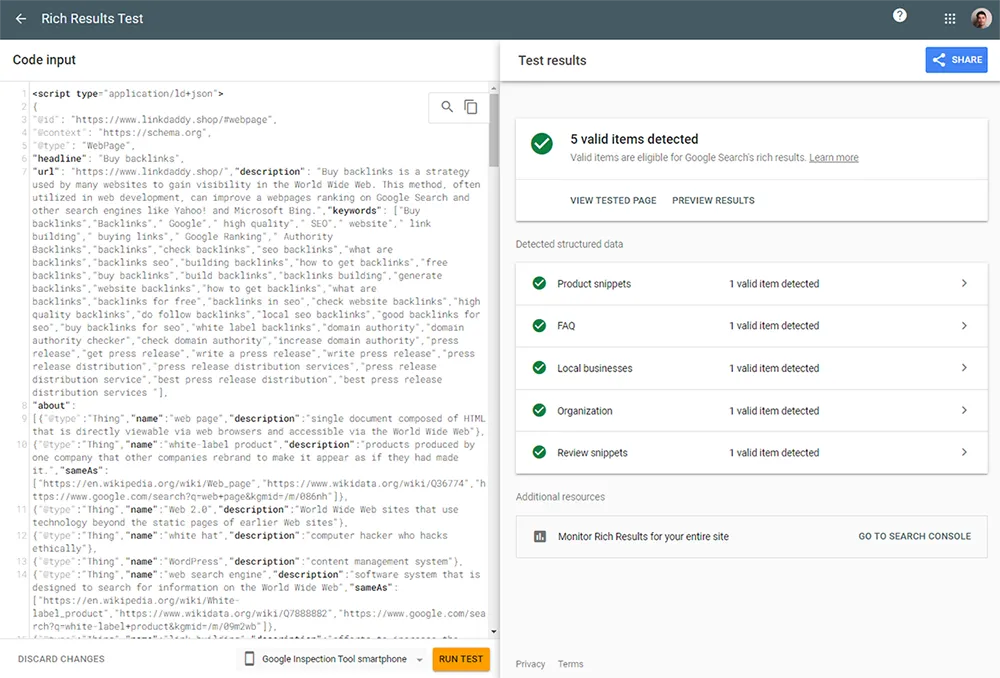
Task: Click the "about" key in code
Action: tap(51, 406)
